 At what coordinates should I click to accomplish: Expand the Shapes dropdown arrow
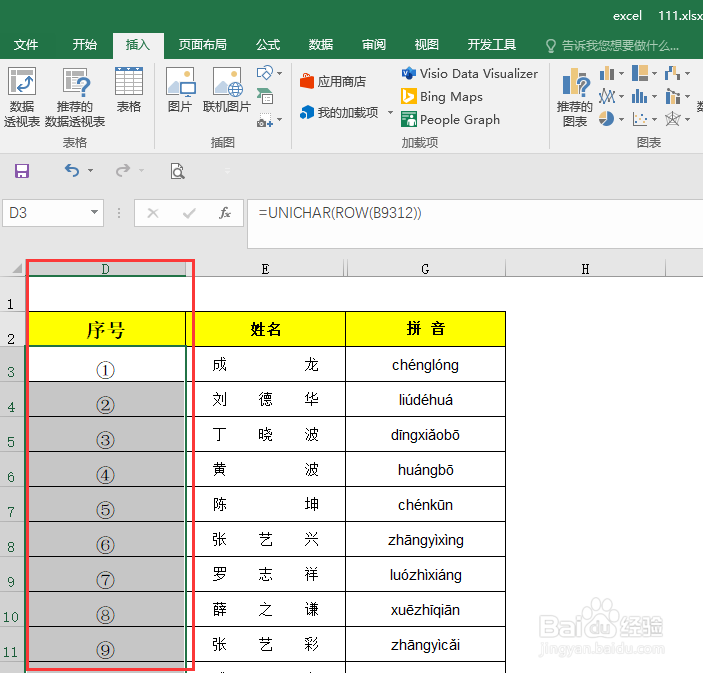pyautogui.click(x=280, y=73)
